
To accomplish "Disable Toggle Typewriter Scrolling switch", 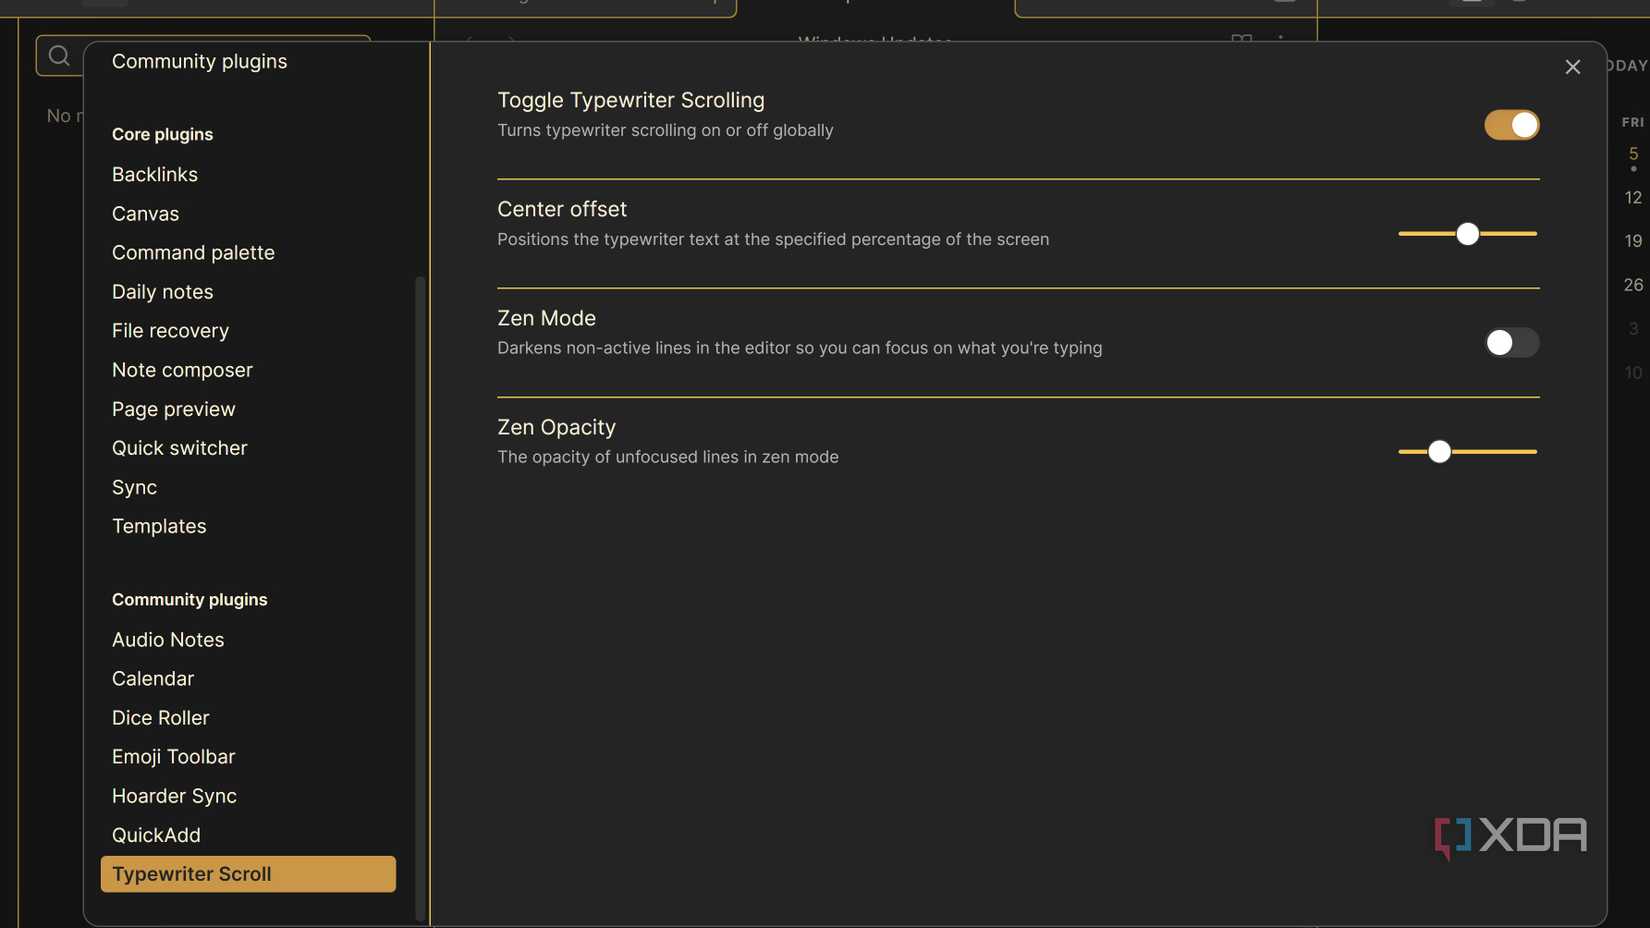I will (1511, 125).
